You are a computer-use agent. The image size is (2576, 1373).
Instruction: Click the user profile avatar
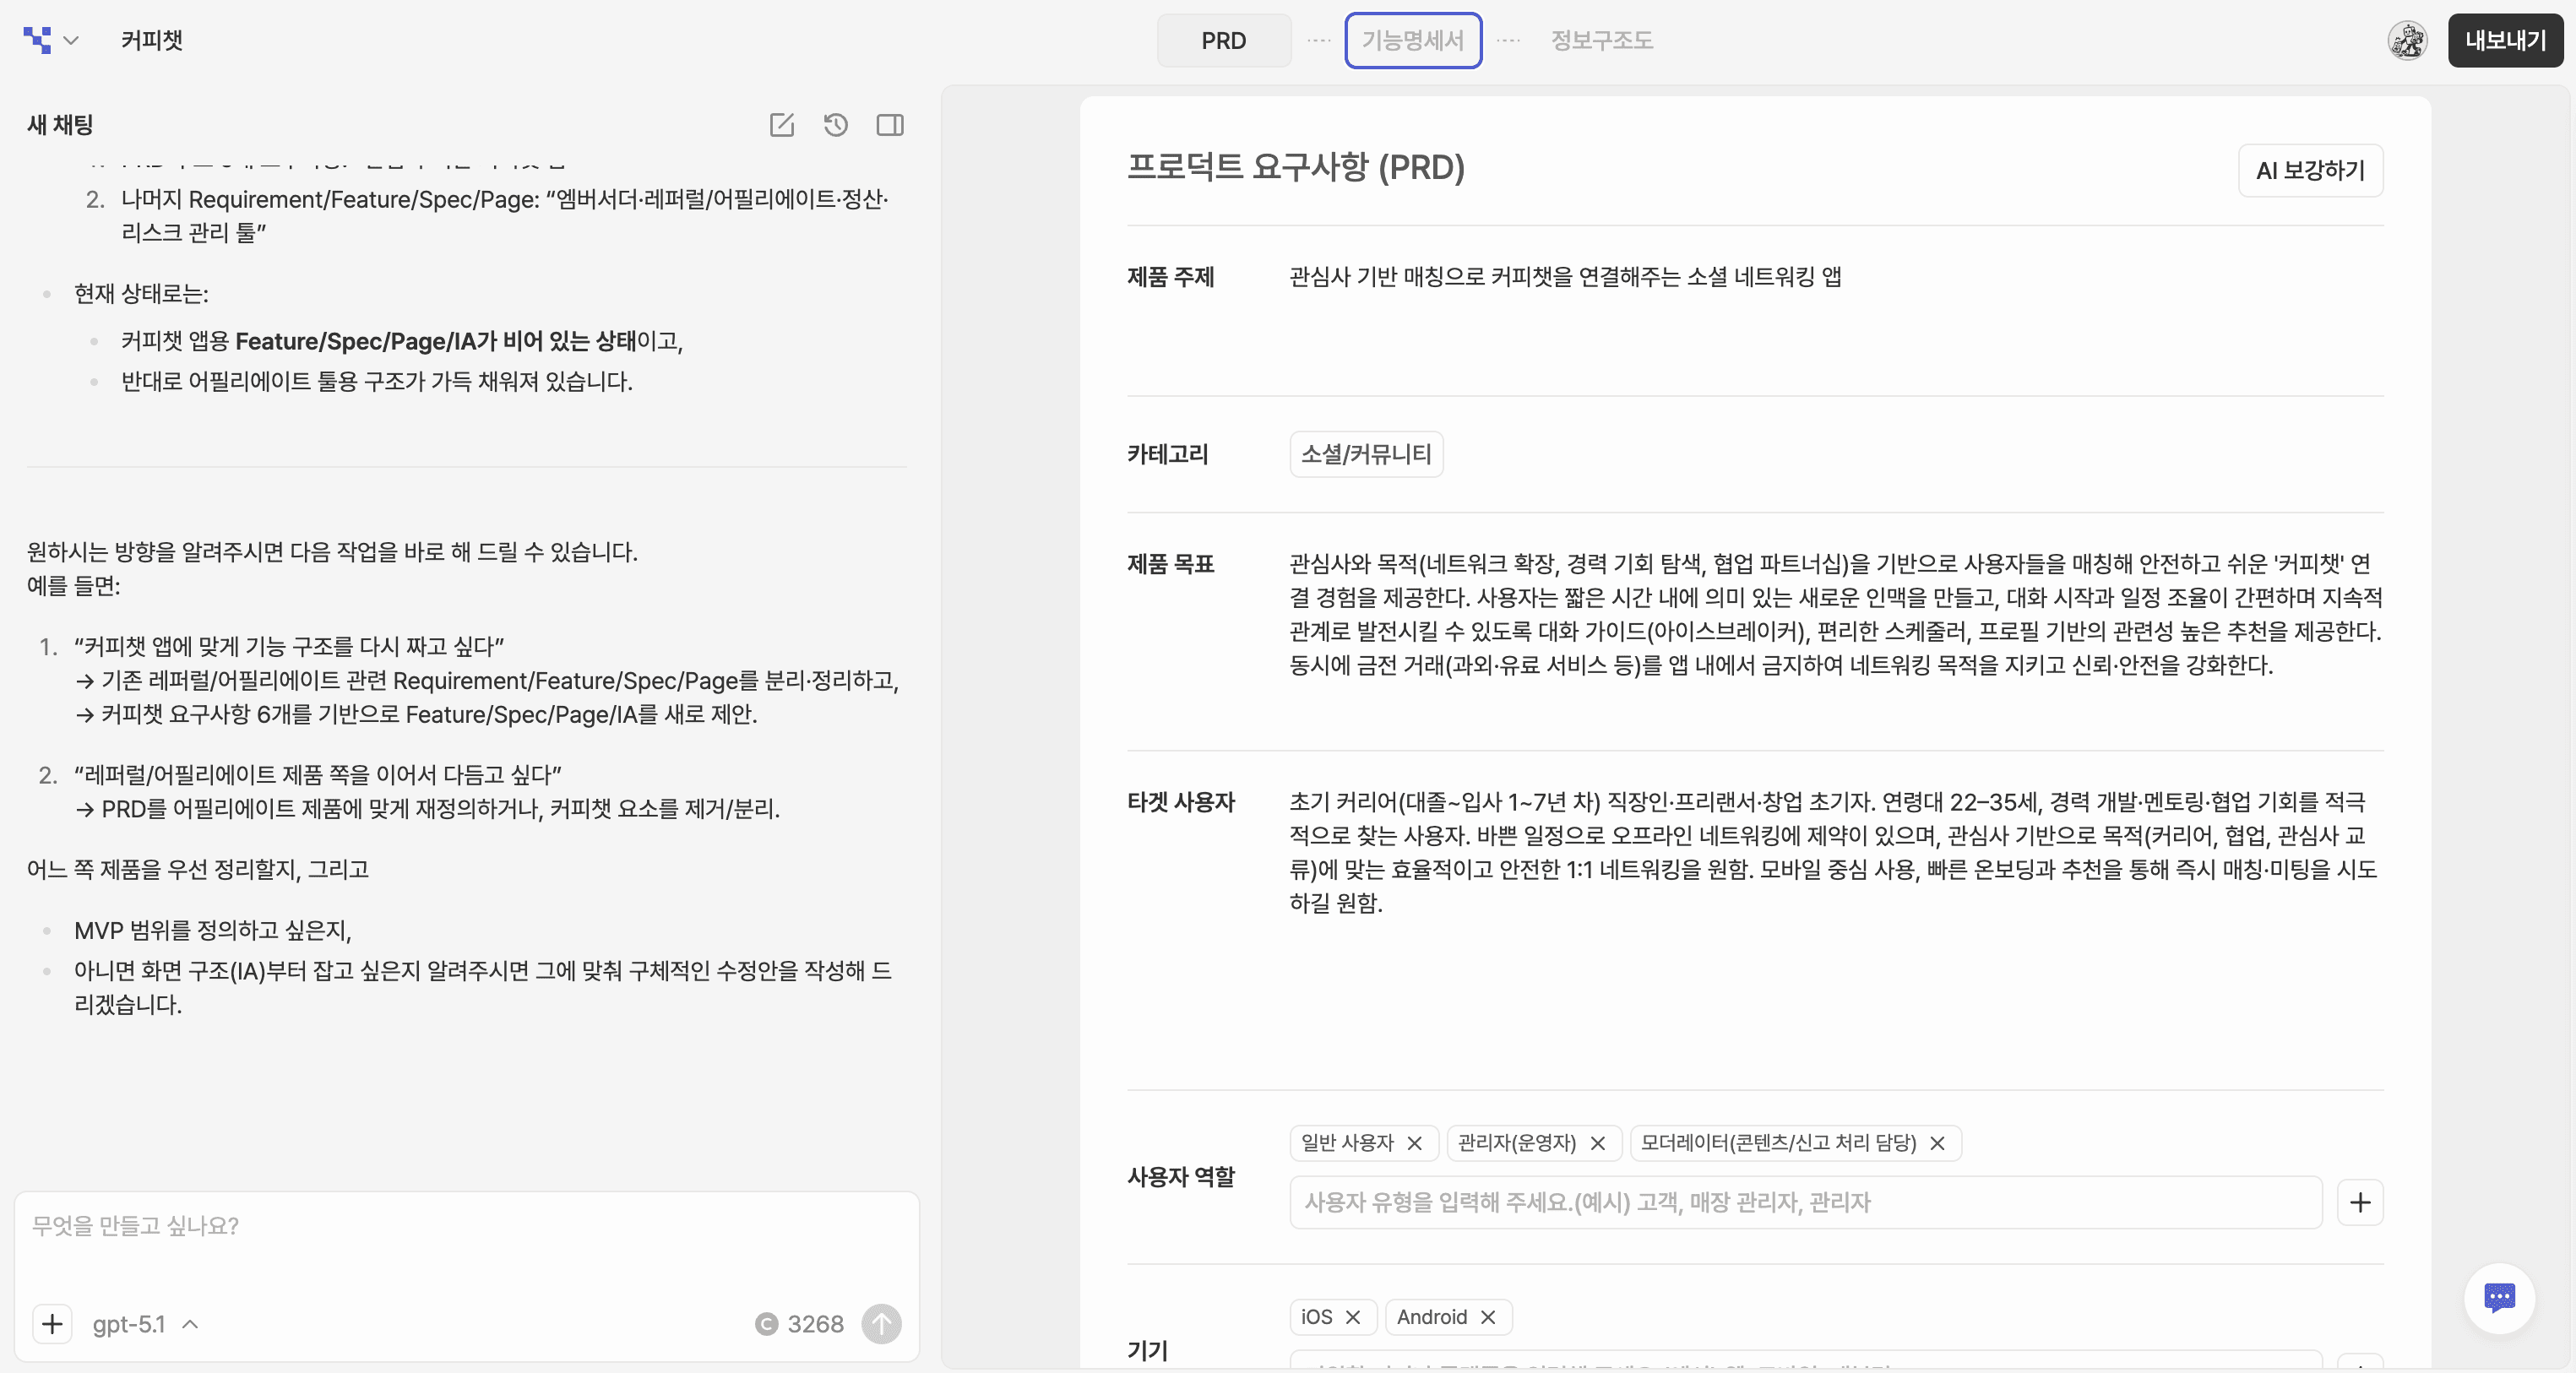2406,41
